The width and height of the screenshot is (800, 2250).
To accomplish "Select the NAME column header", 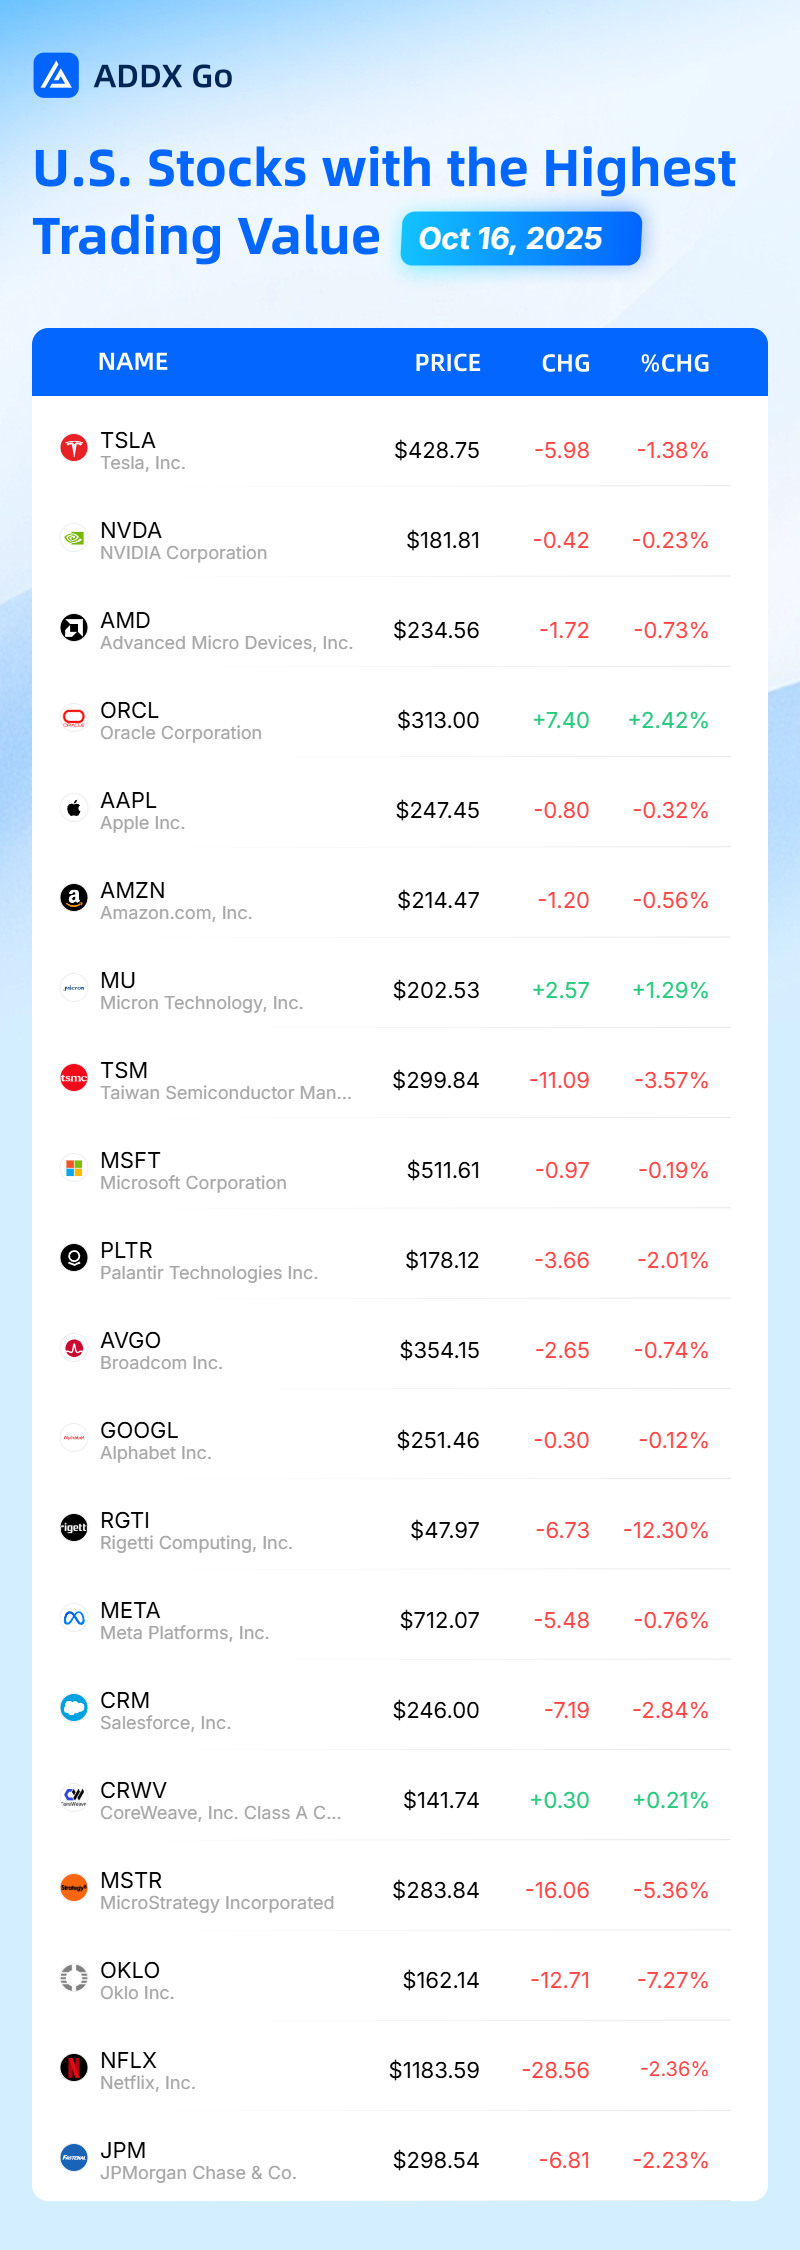I will (133, 362).
